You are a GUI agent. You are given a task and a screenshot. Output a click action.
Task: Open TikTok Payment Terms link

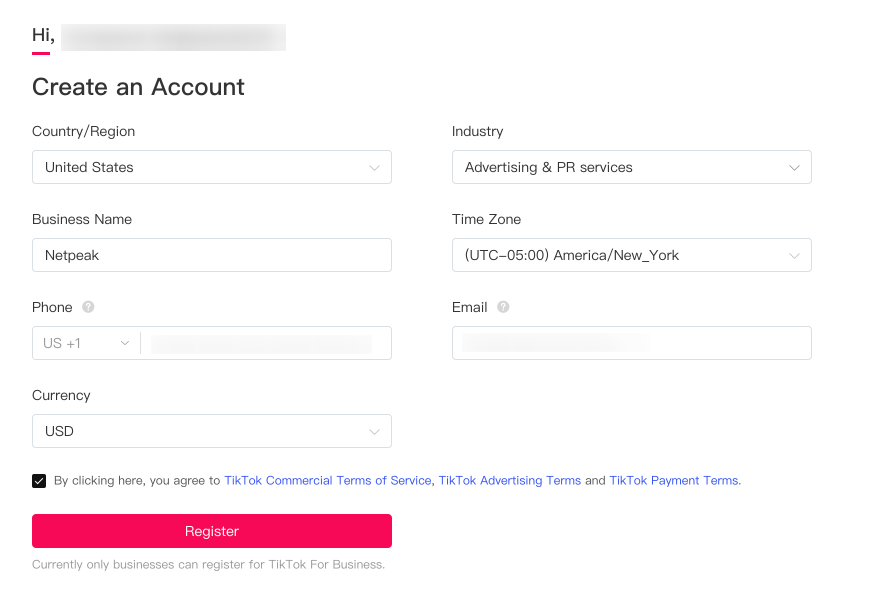click(674, 481)
